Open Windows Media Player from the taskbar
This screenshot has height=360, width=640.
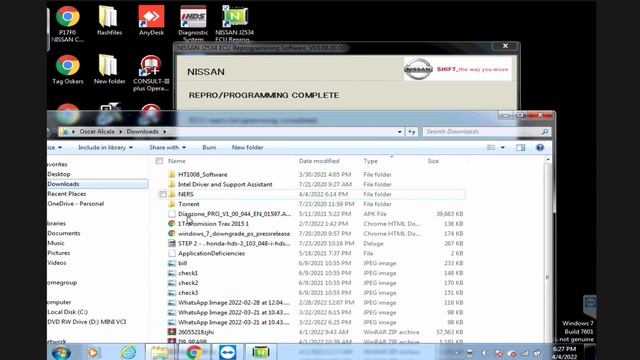[x=93, y=352]
